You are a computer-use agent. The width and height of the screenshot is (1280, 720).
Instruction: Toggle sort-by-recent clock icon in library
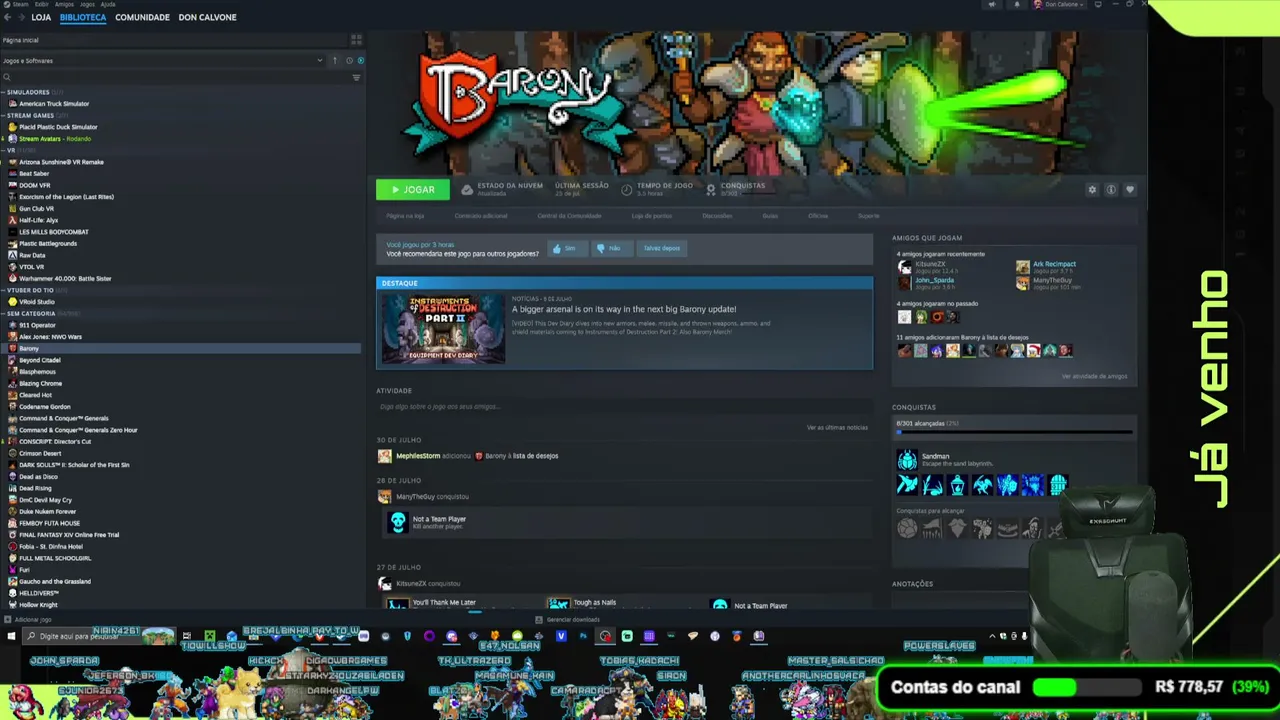click(349, 60)
